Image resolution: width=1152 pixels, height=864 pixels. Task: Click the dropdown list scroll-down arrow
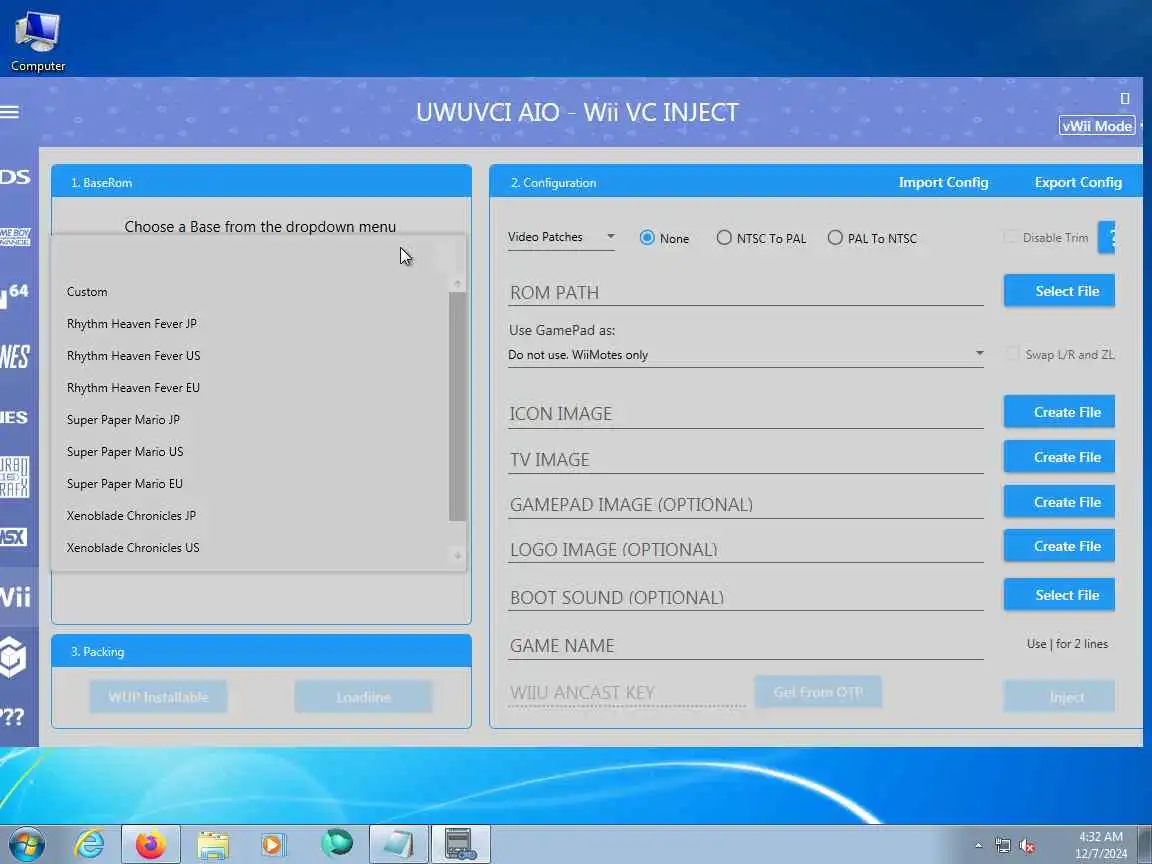pos(457,555)
